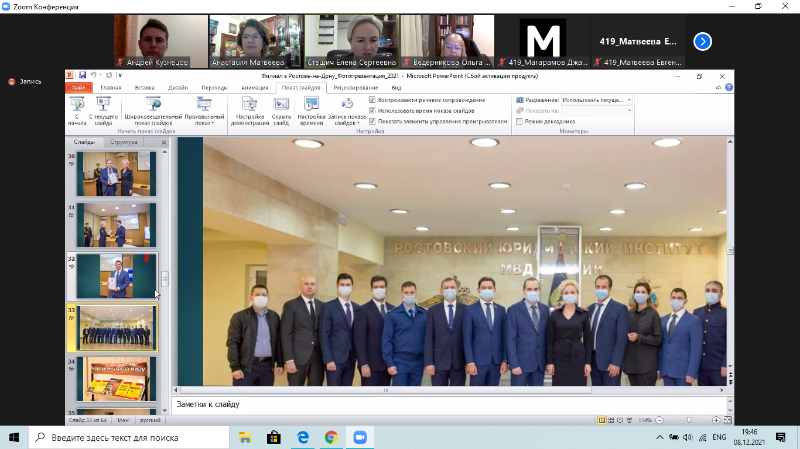Open Customize Quick Access Toolbar dropdown
This screenshot has width=800, height=449.
coord(119,76)
